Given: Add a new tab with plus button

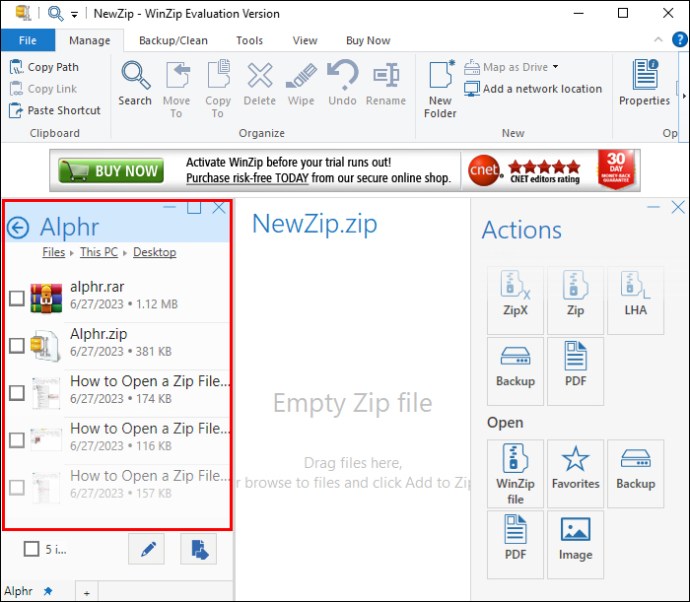Looking at the screenshot, I should coord(87,593).
